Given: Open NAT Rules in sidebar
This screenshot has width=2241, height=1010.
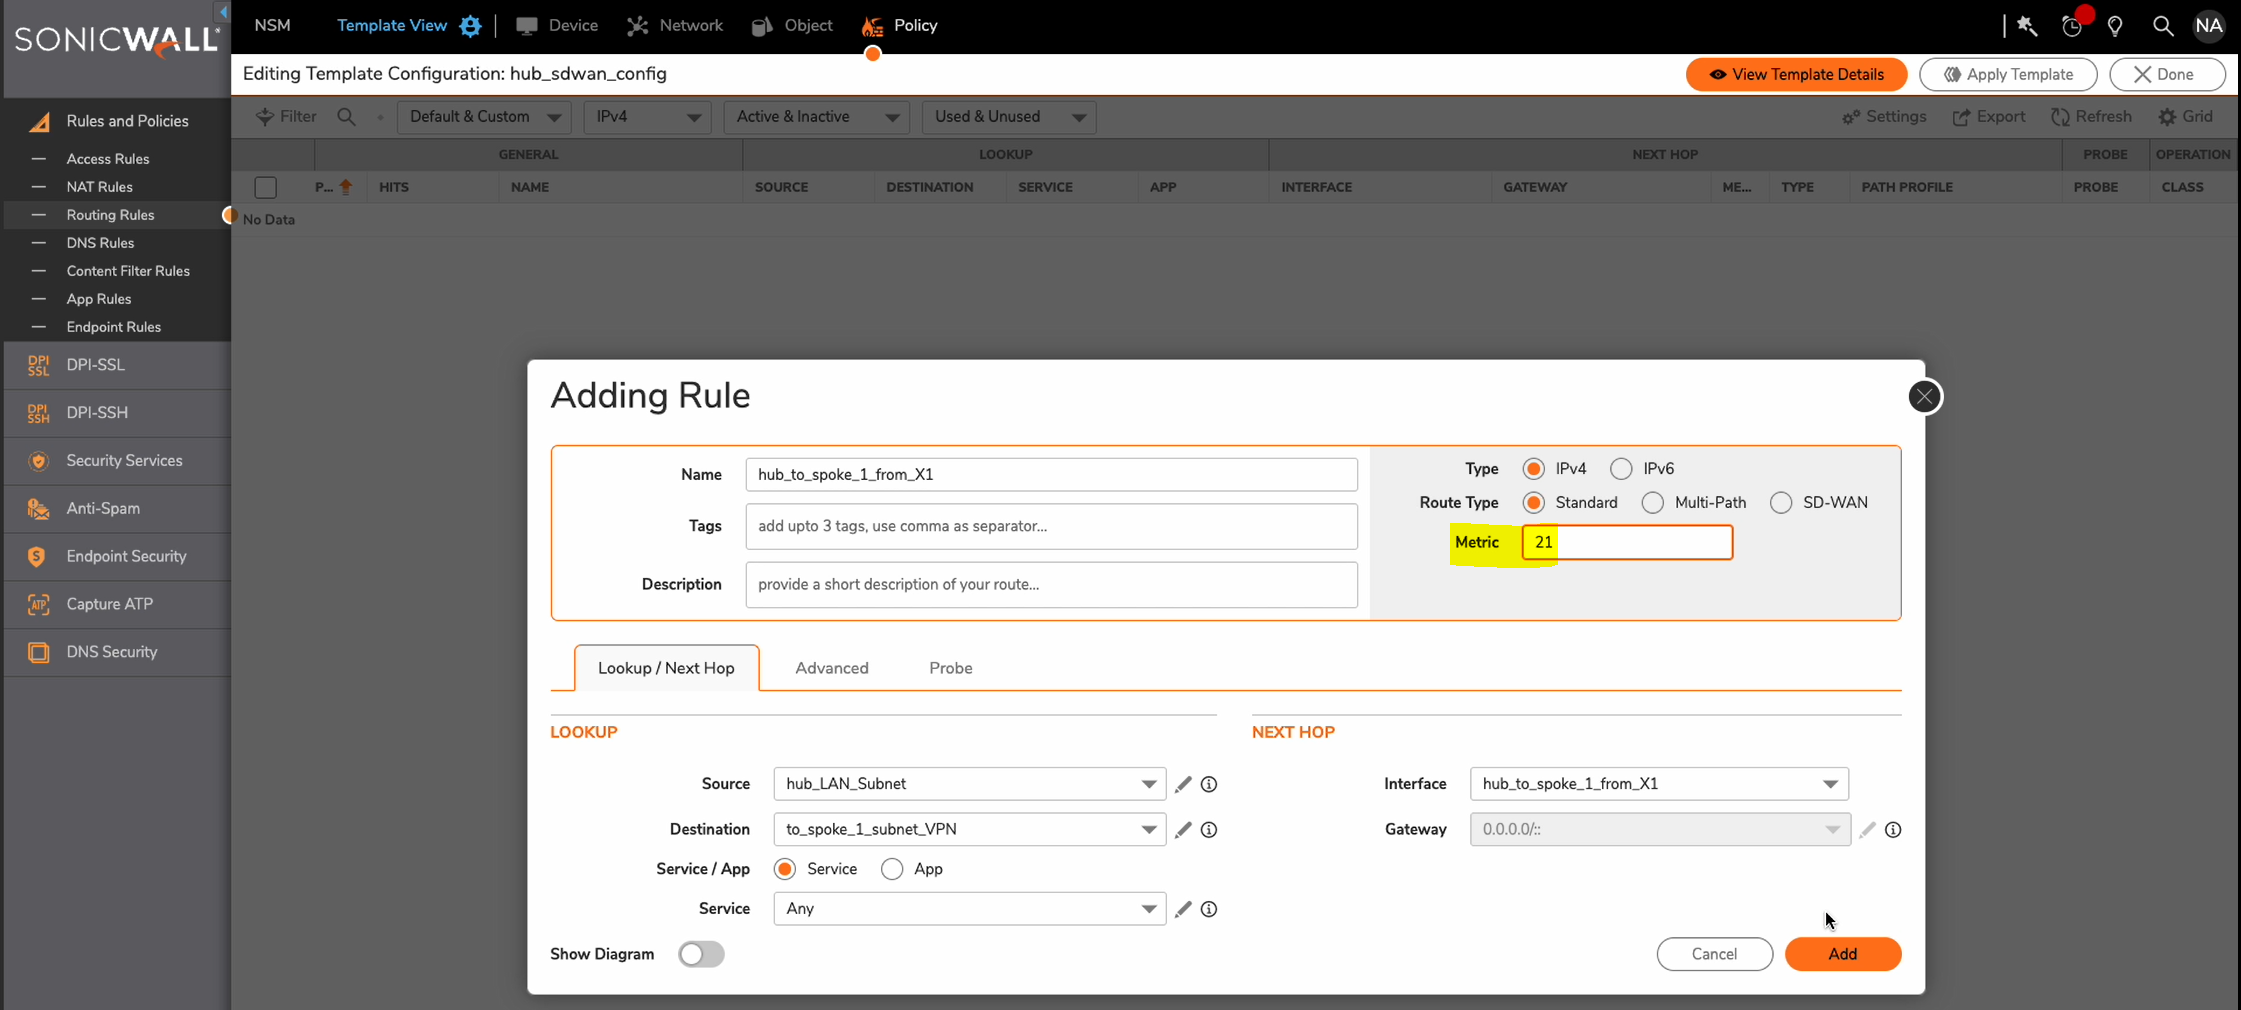Looking at the screenshot, I should pyautogui.click(x=99, y=187).
